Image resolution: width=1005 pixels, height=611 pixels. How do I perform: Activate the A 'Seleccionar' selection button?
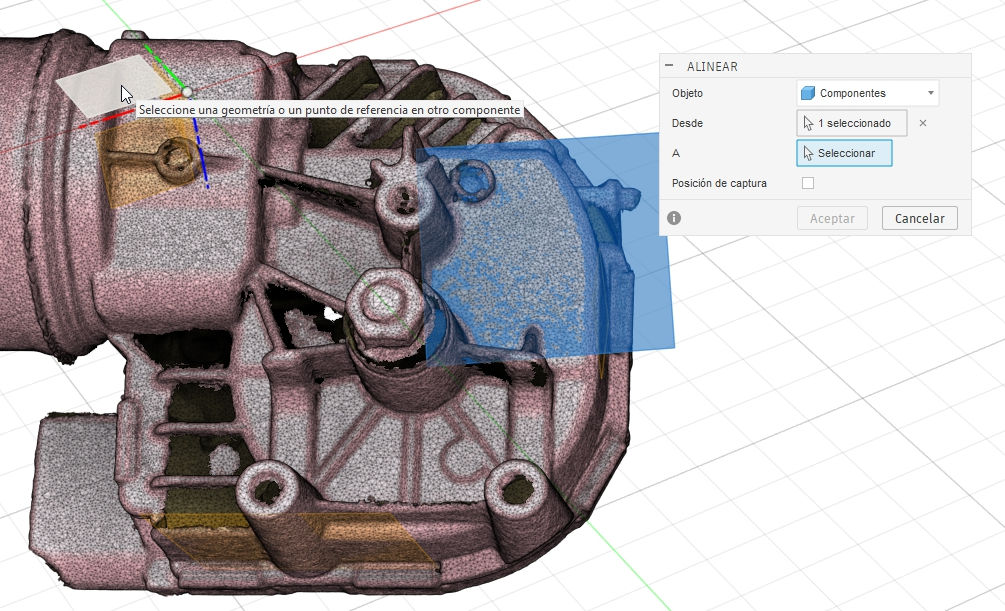[843, 153]
